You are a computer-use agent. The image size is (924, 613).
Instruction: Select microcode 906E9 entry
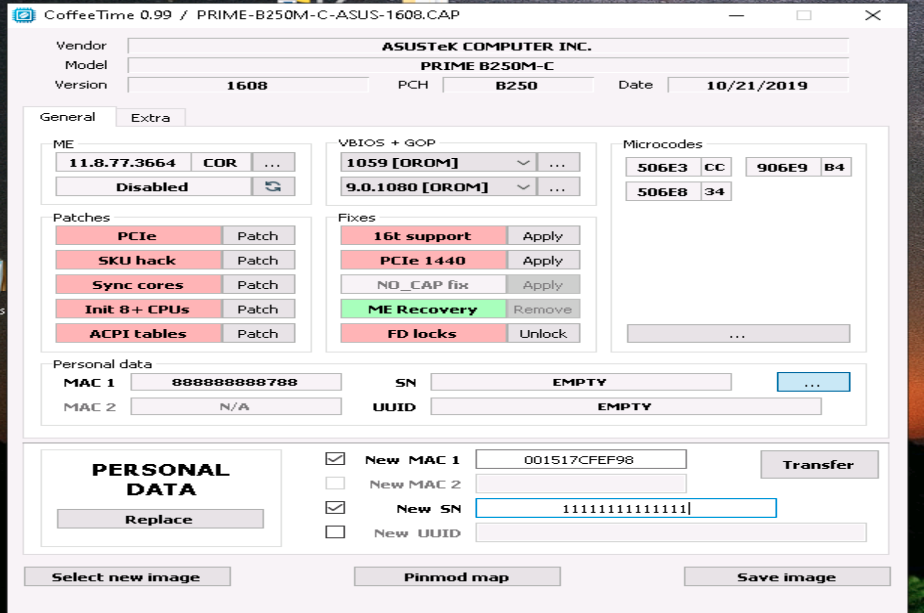click(783, 167)
